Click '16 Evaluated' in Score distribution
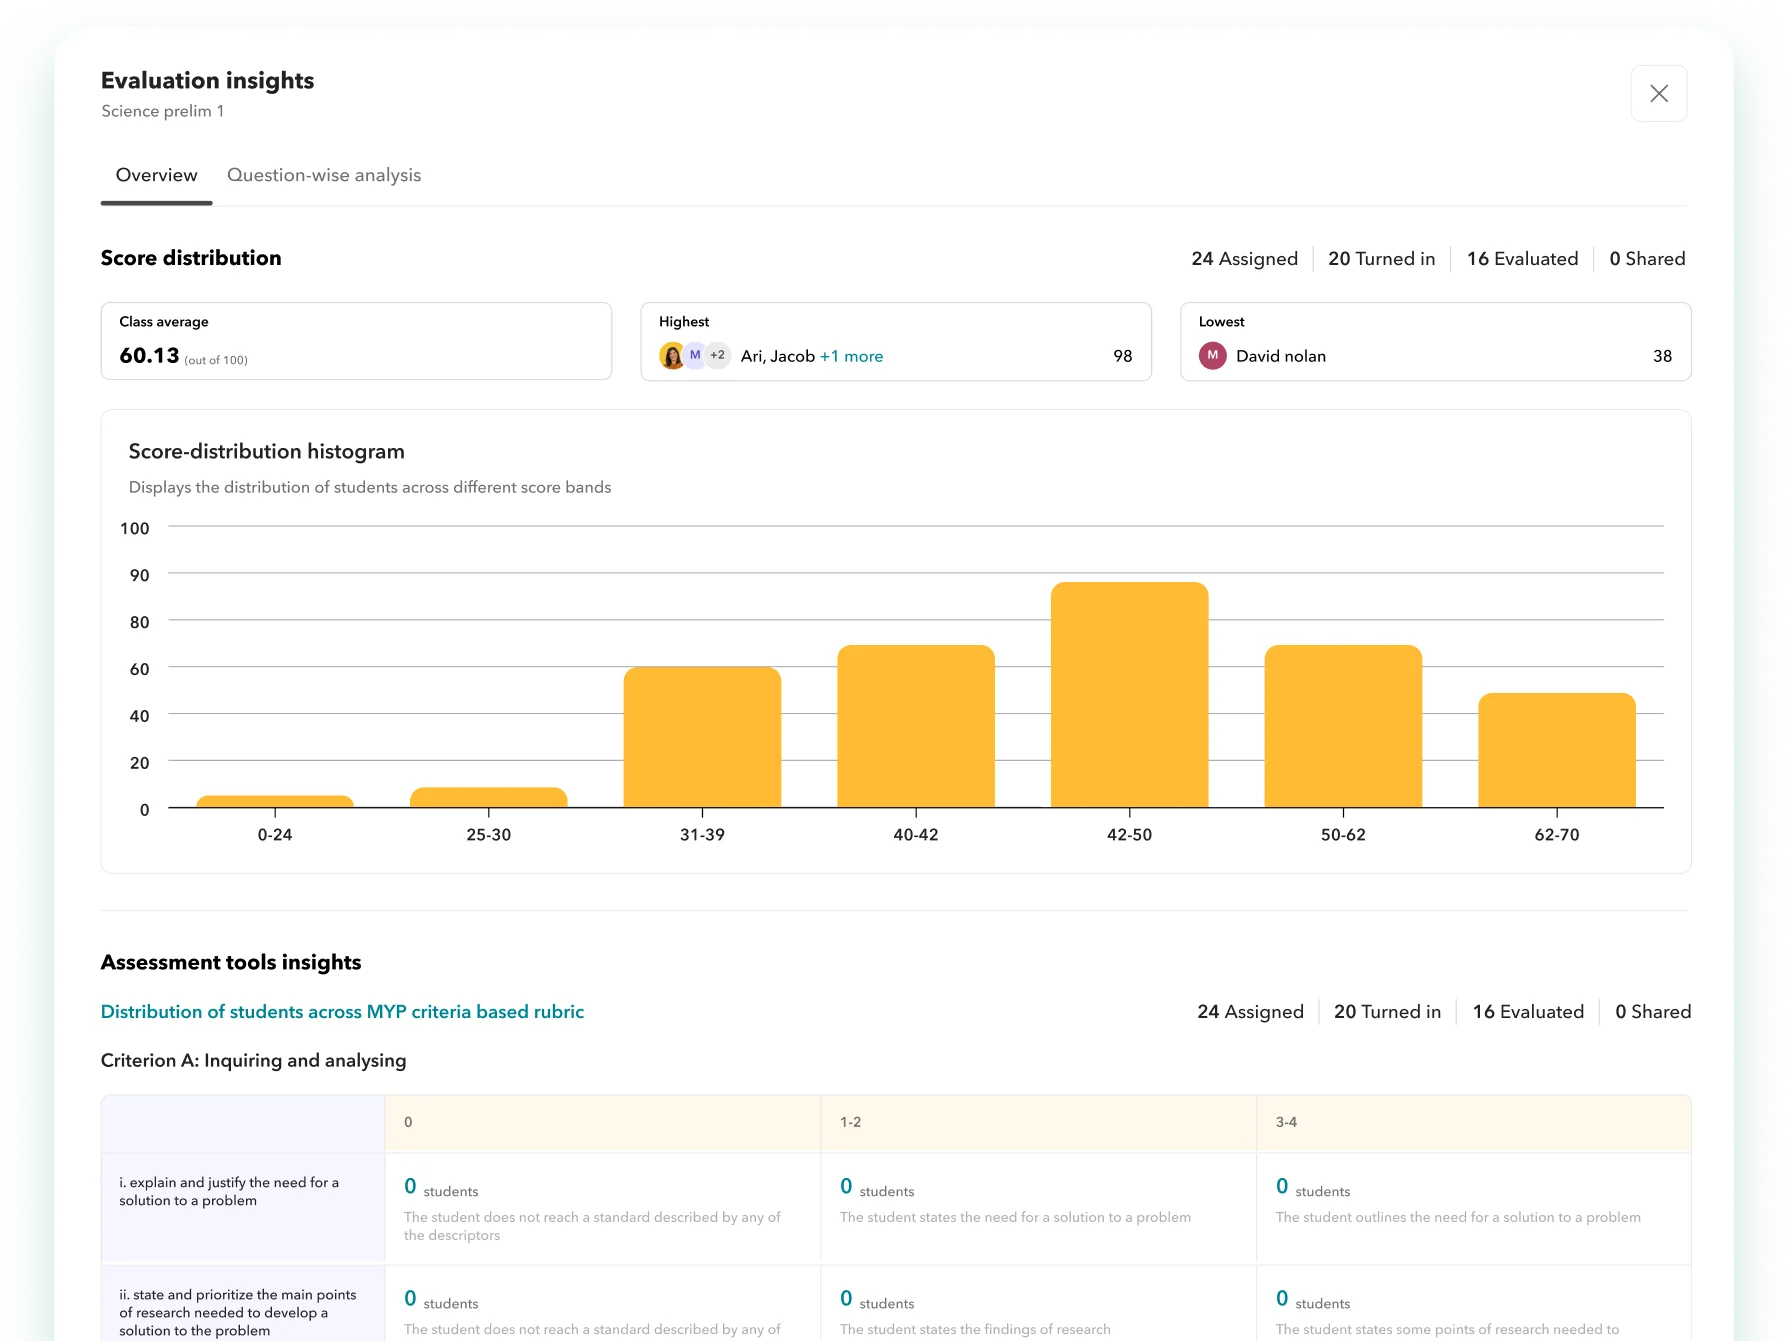This screenshot has height=1341, width=1788. (1522, 259)
